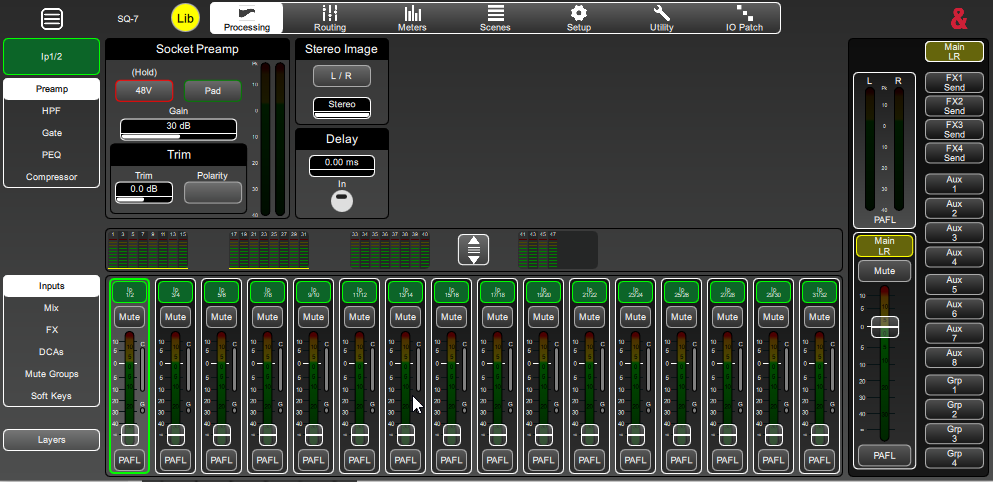Mute the Ip 17/18 channel
This screenshot has width=993, height=482.
pos(497,317)
